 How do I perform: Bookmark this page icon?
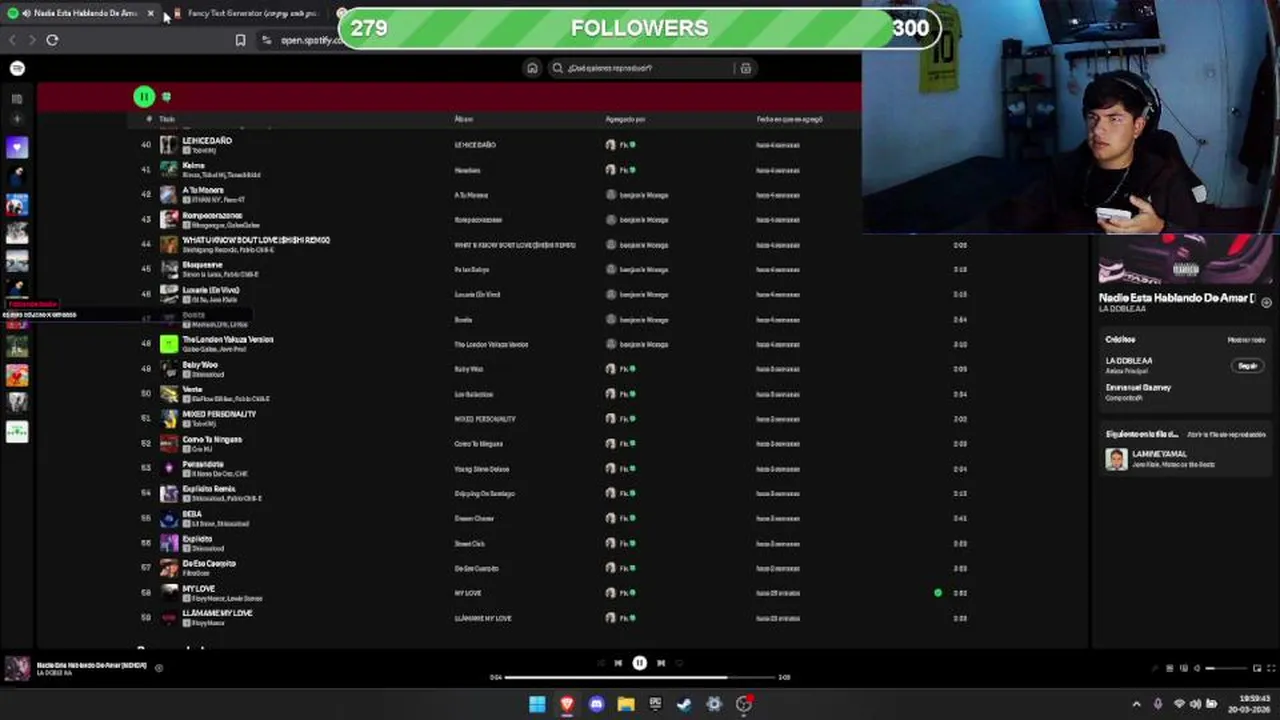240,40
